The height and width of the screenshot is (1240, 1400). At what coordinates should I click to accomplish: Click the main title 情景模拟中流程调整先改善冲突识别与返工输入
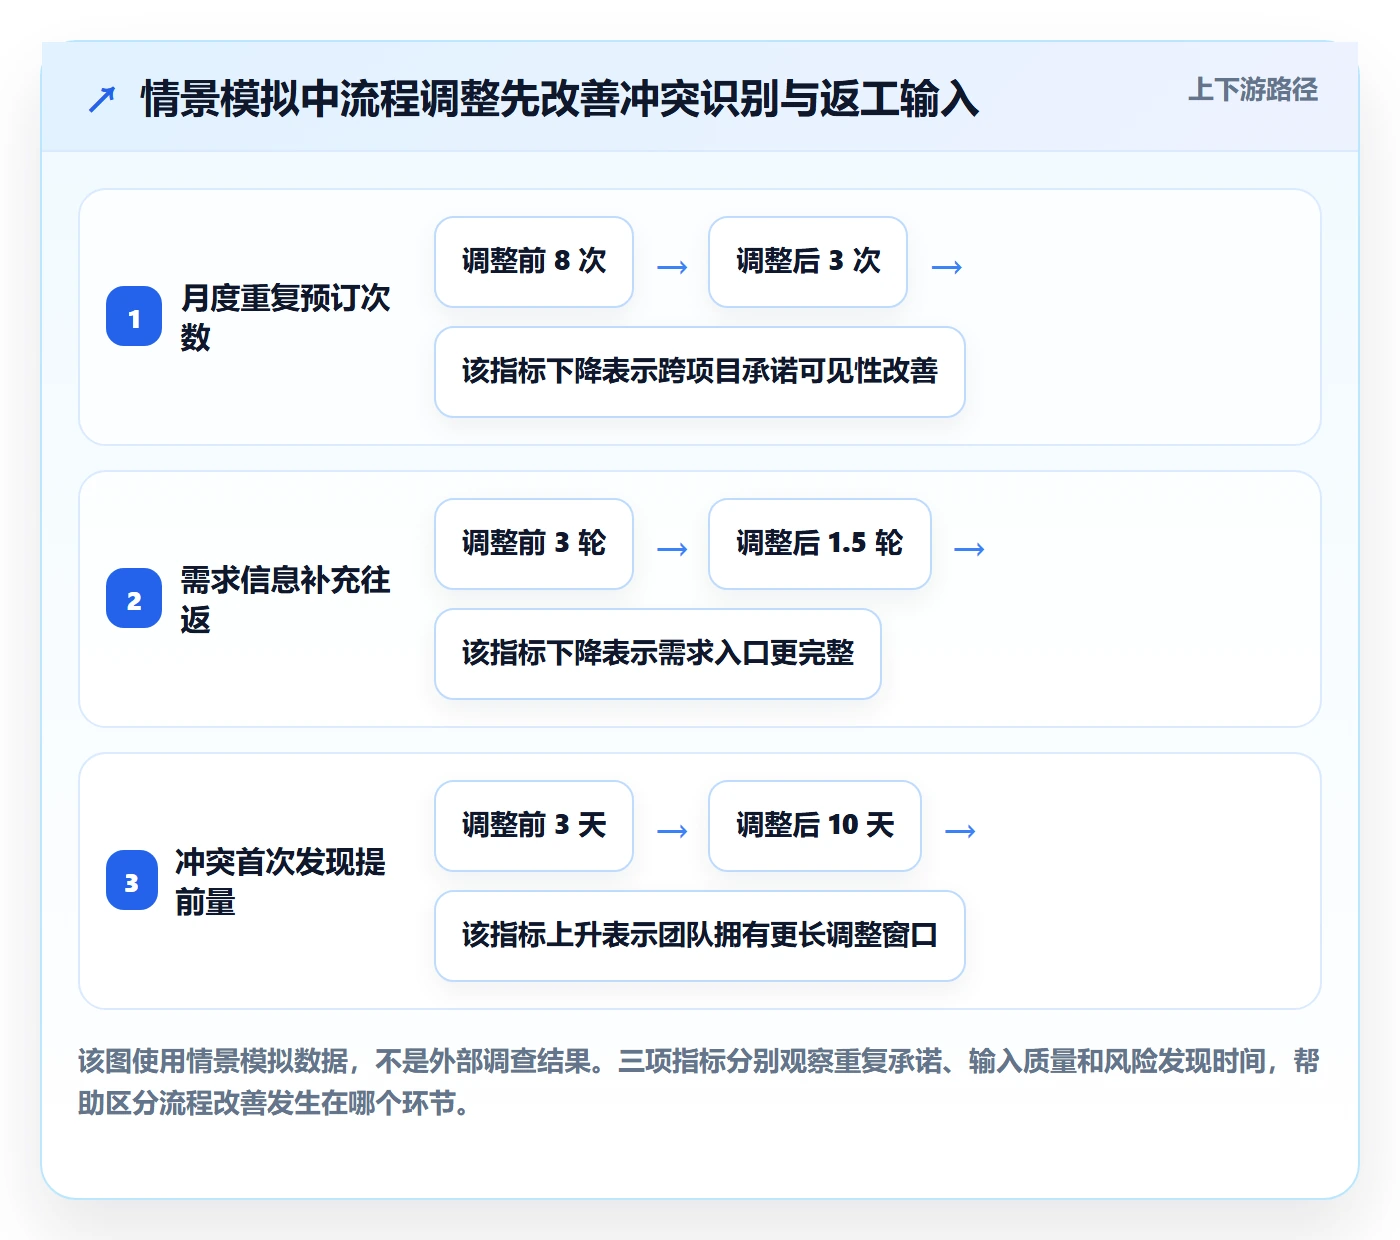coord(560,99)
